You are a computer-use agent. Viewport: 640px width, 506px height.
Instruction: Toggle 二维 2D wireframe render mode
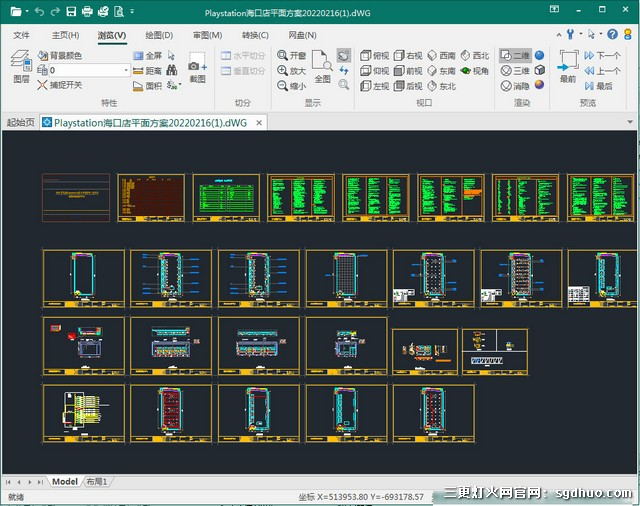click(x=515, y=55)
